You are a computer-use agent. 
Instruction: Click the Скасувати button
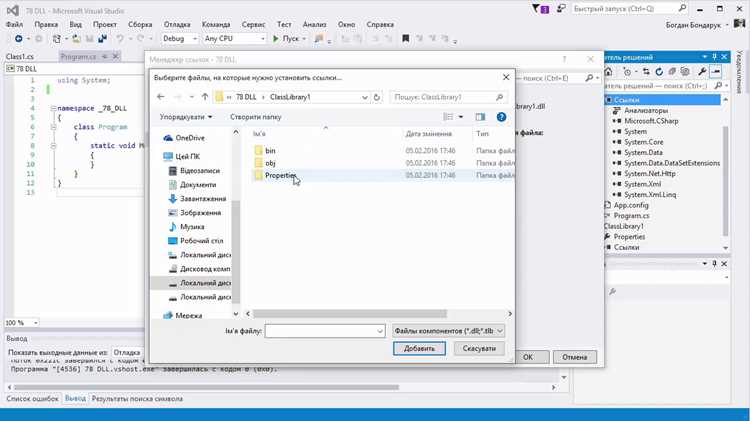pos(479,348)
